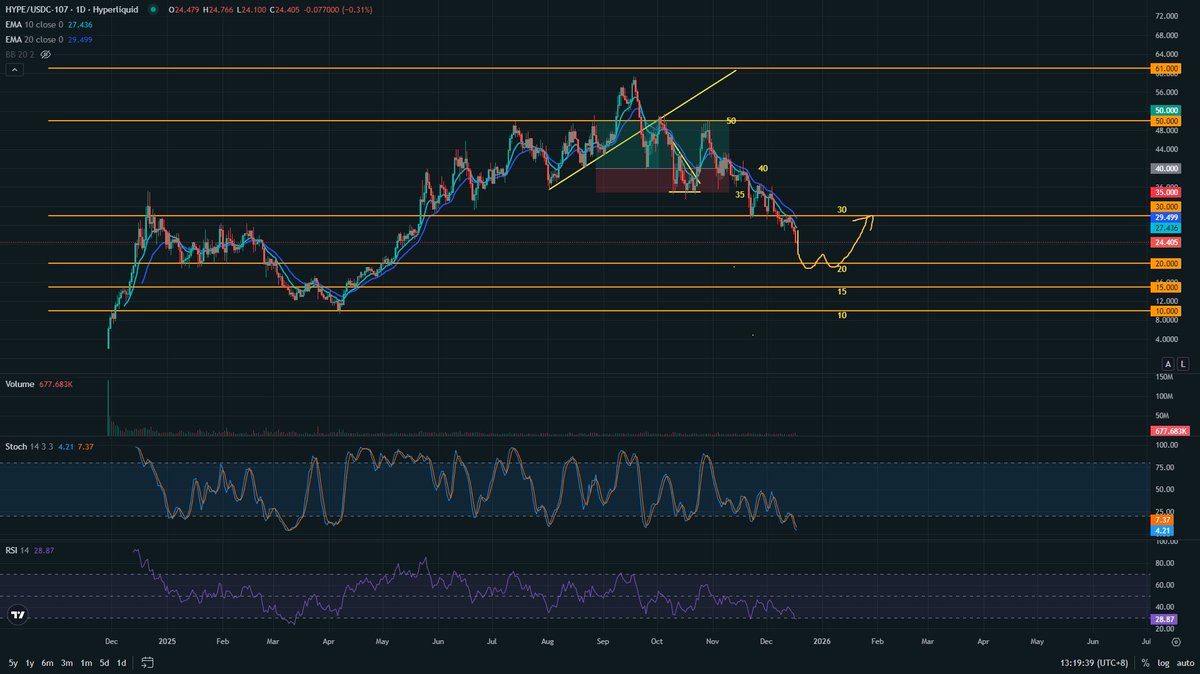This screenshot has width=1200, height=674.
Task: Select the Stoch 14 3 3 legend
Action: [x=28, y=448]
